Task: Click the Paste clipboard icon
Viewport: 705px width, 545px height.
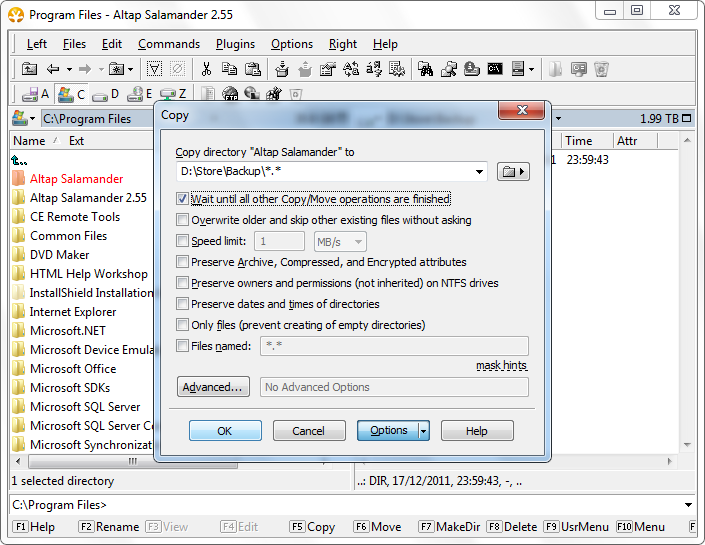Action: pyautogui.click(x=253, y=69)
